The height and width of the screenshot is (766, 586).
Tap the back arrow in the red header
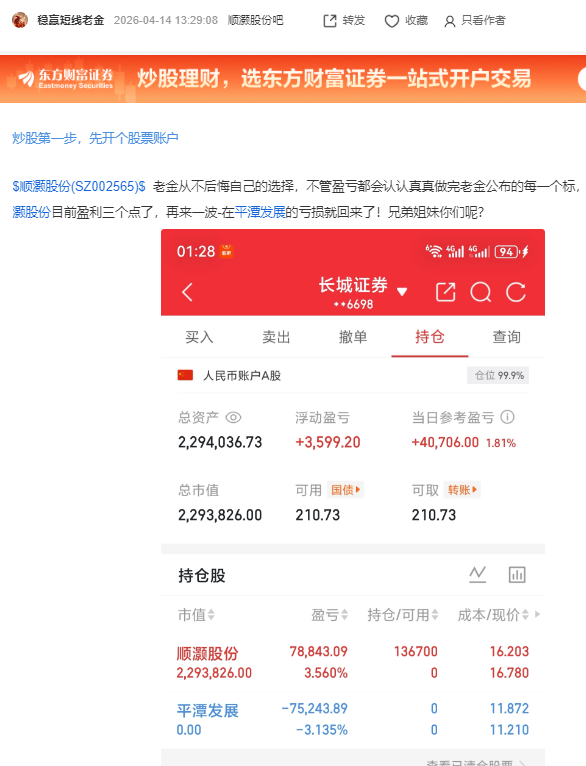pos(187,293)
